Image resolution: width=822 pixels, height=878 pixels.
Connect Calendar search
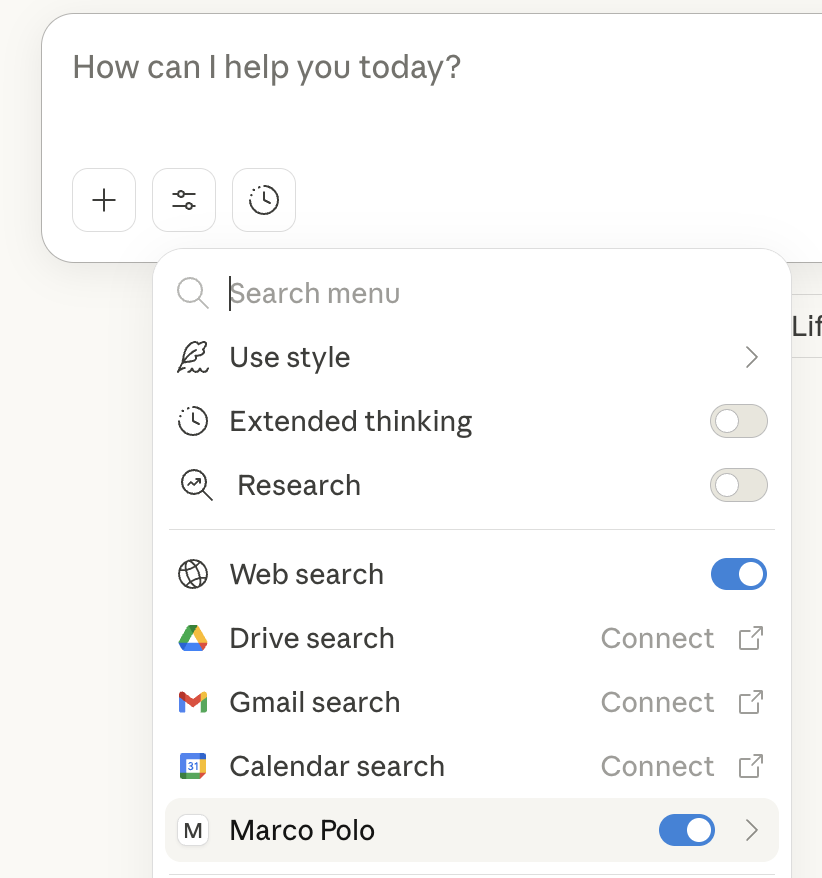[657, 766]
